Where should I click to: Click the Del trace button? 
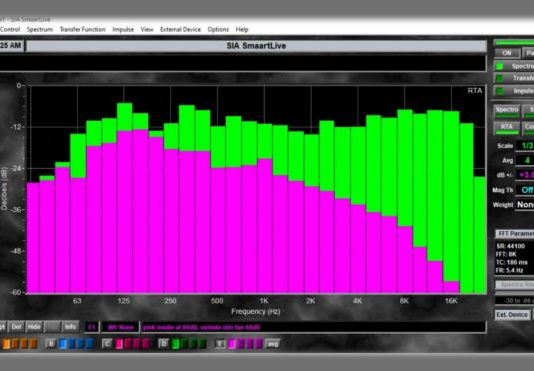[x=16, y=327]
